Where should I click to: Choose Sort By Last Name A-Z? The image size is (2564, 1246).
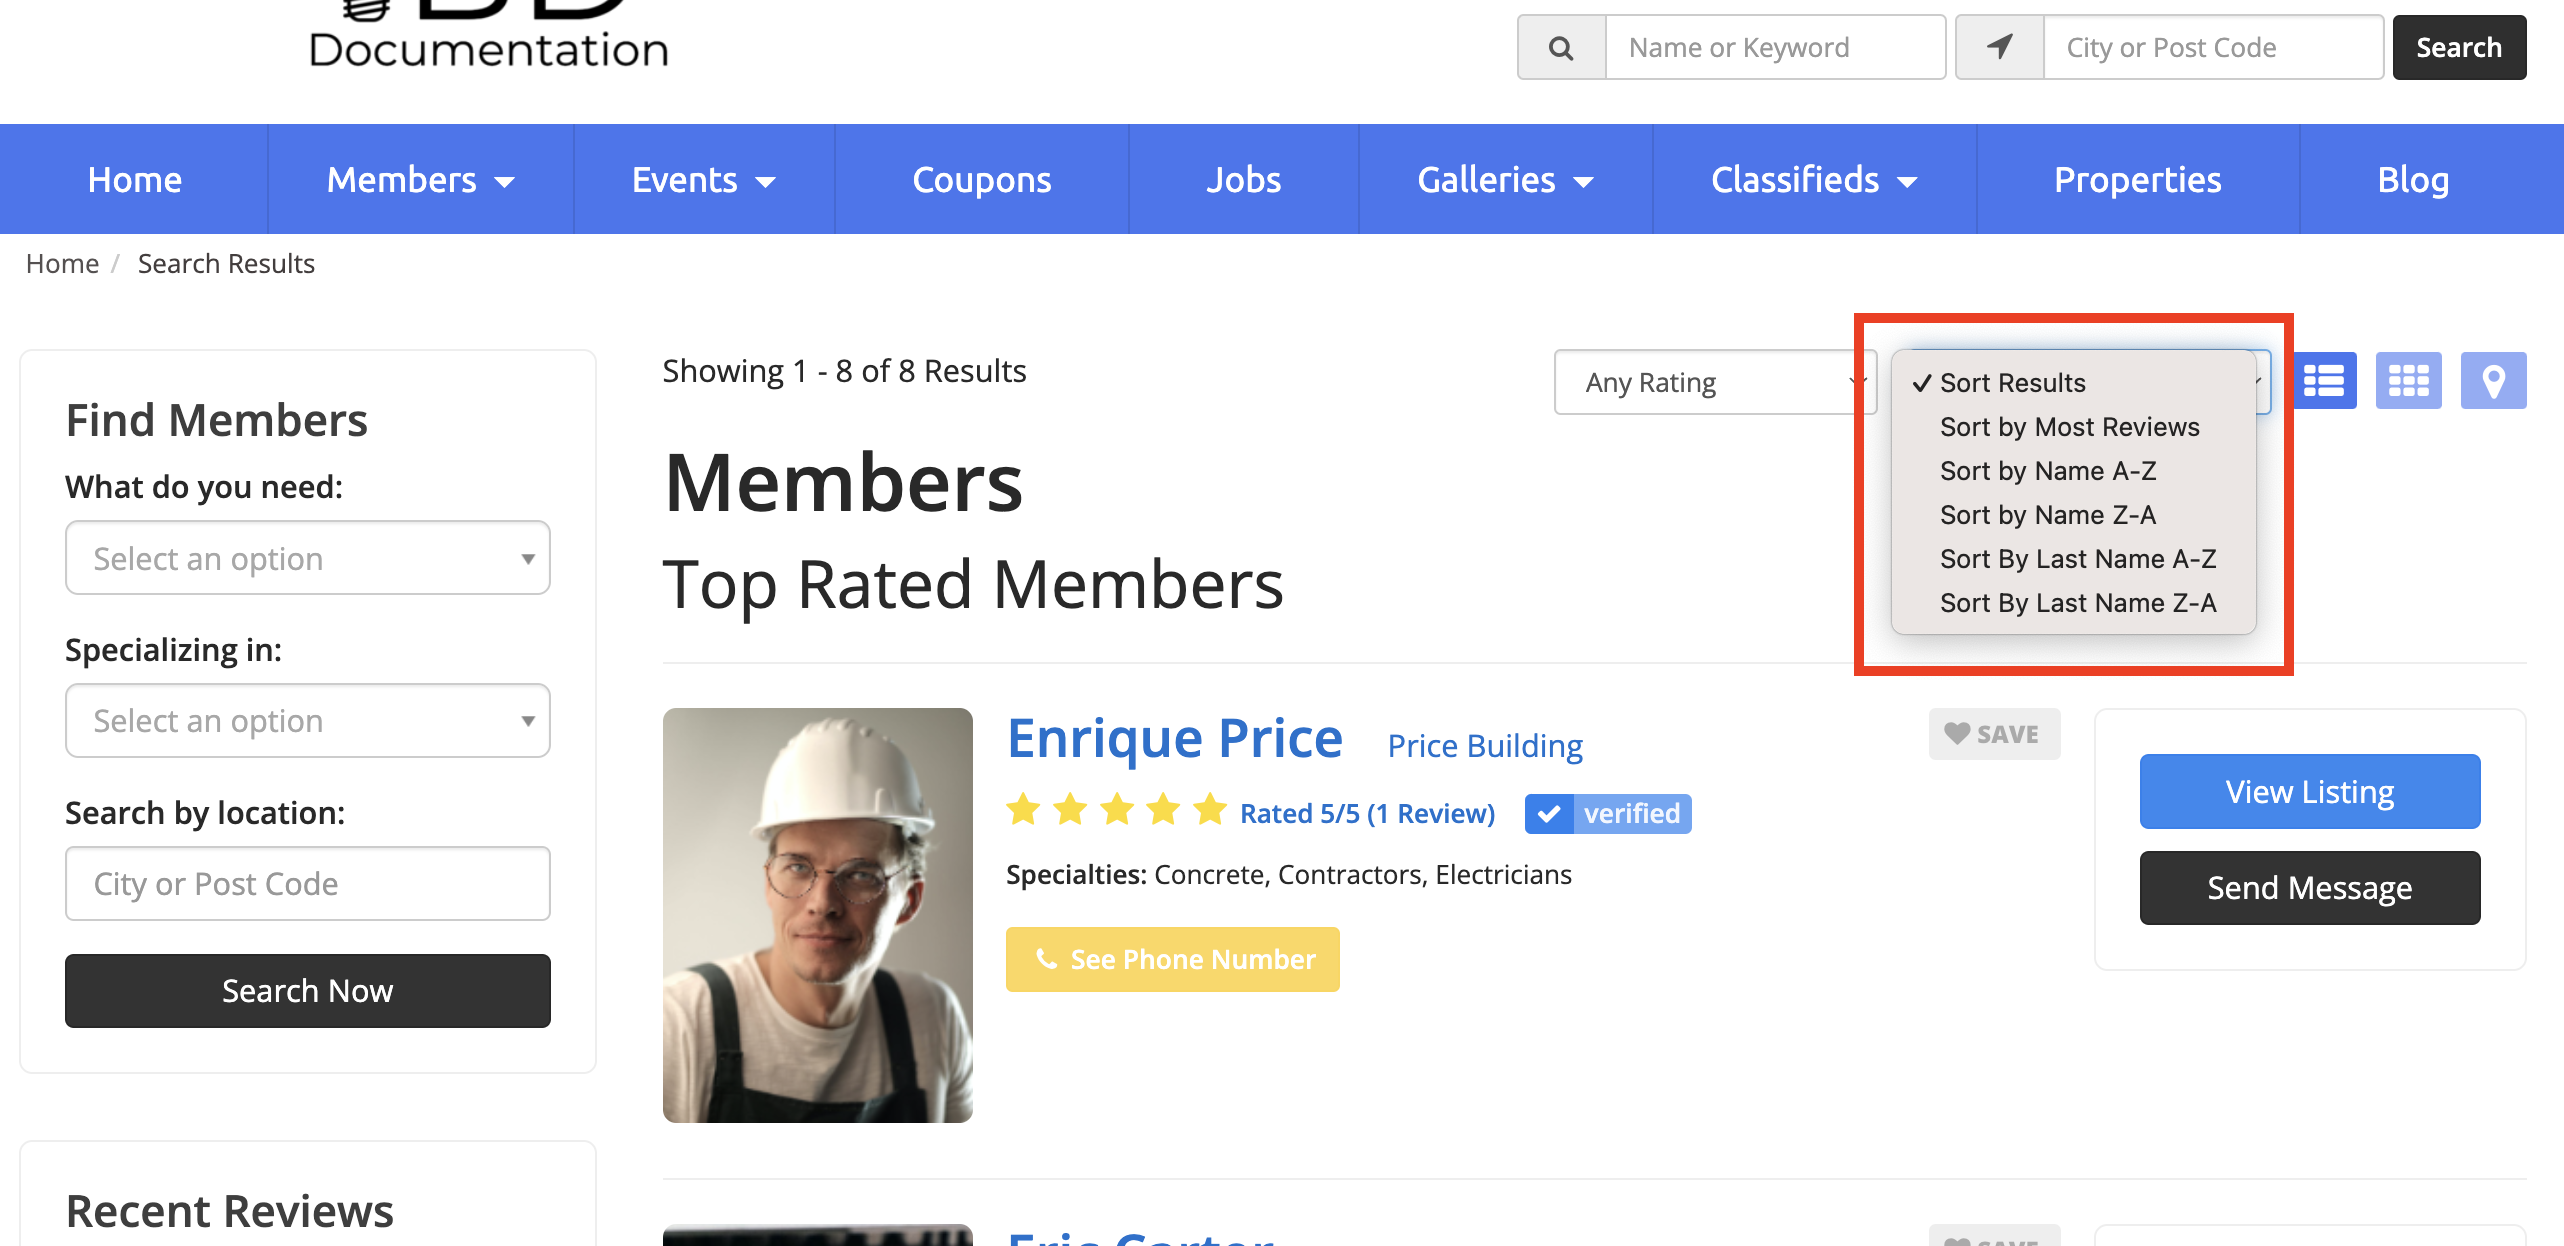(2077, 559)
